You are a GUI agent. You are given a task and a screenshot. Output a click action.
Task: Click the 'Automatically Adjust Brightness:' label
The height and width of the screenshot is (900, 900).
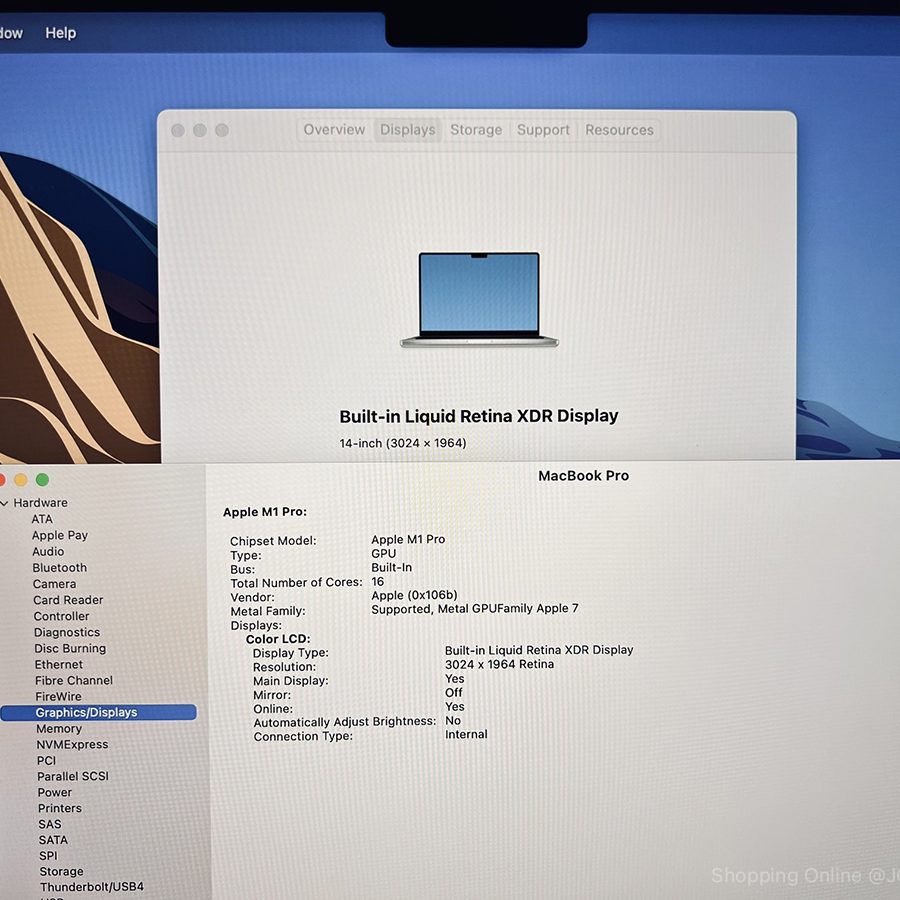[x=345, y=722]
